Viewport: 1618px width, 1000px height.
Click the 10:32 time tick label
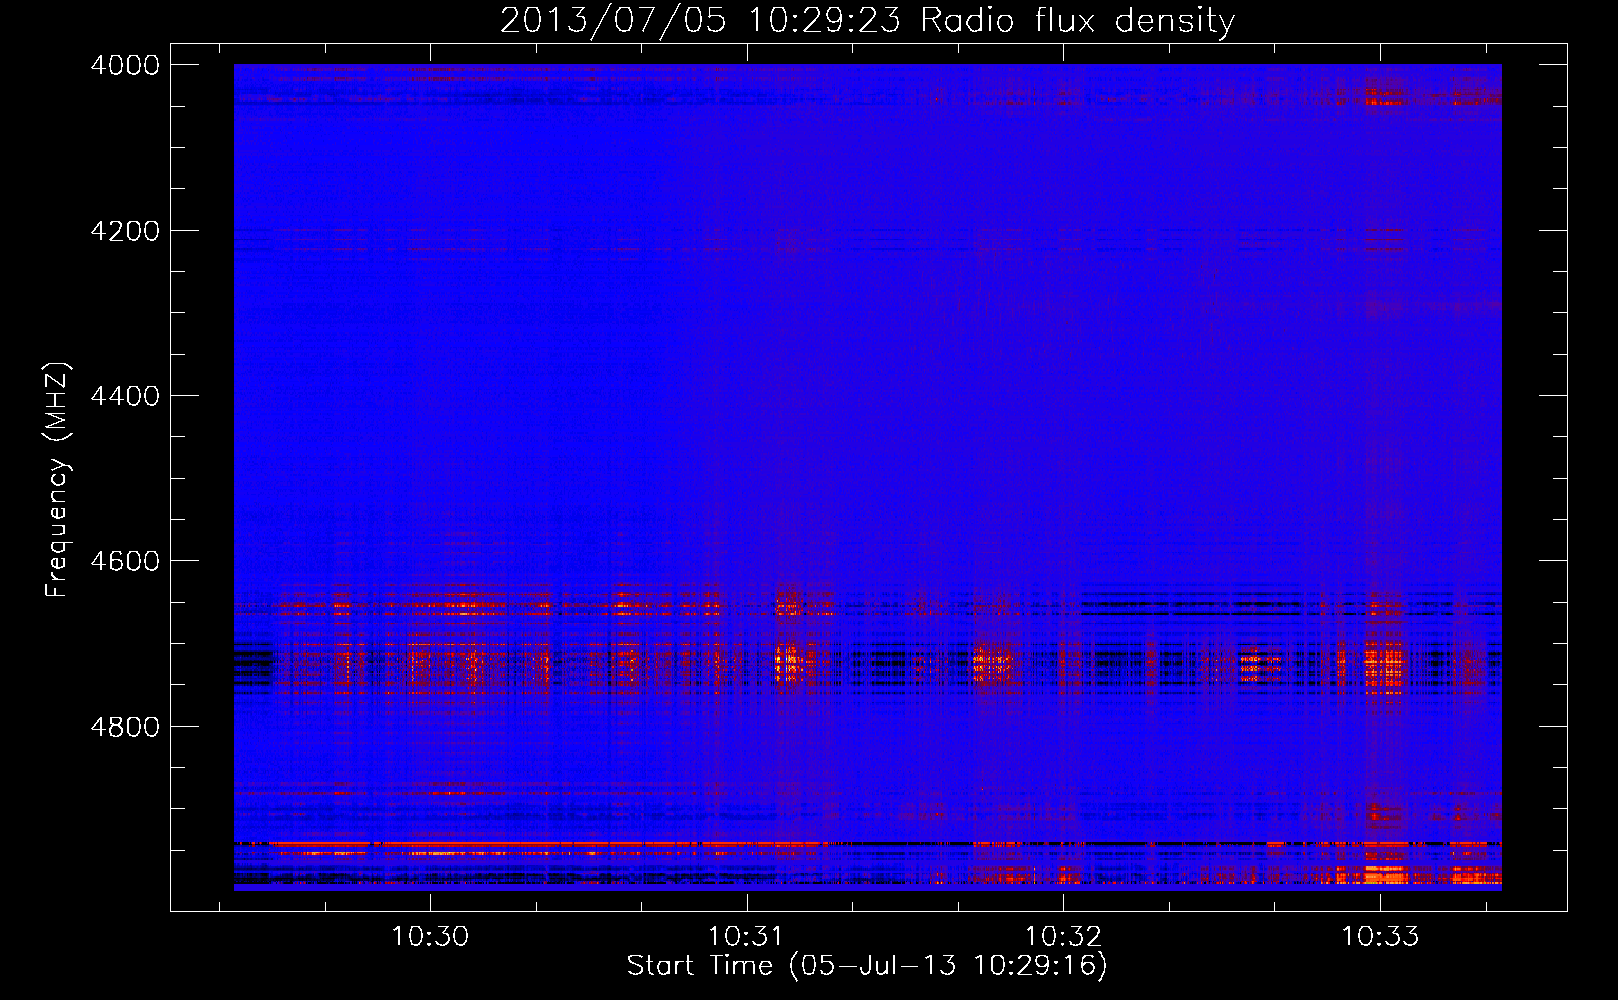click(x=1063, y=937)
